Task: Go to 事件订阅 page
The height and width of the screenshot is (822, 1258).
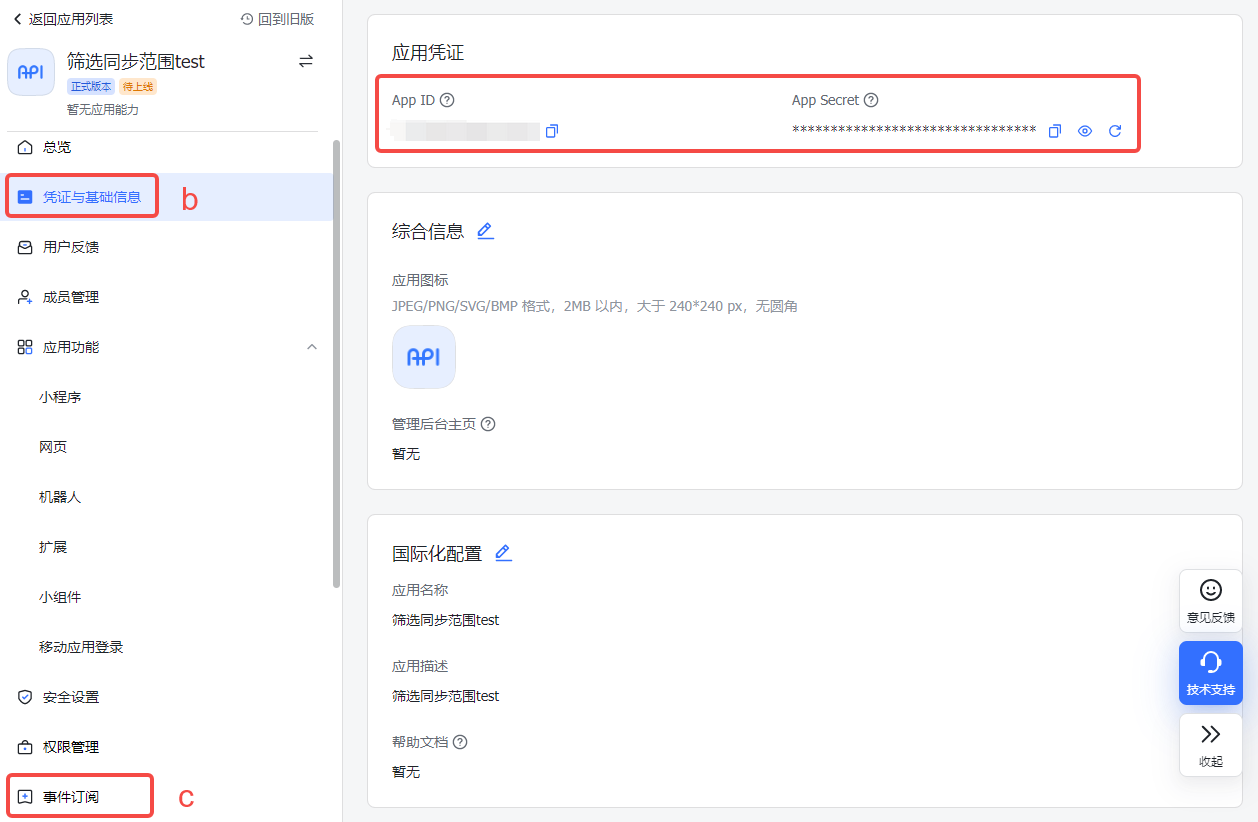Action: (x=71, y=797)
